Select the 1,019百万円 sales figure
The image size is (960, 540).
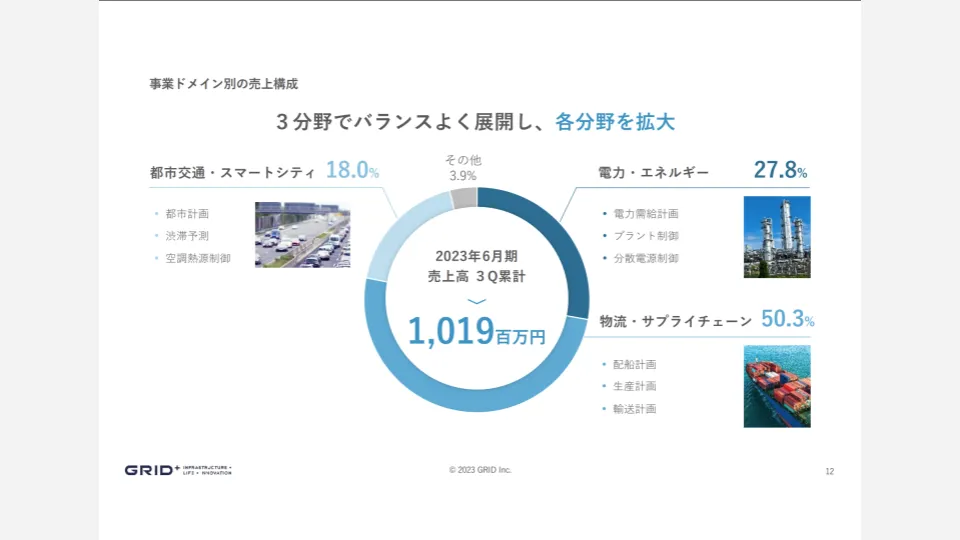click(x=477, y=332)
